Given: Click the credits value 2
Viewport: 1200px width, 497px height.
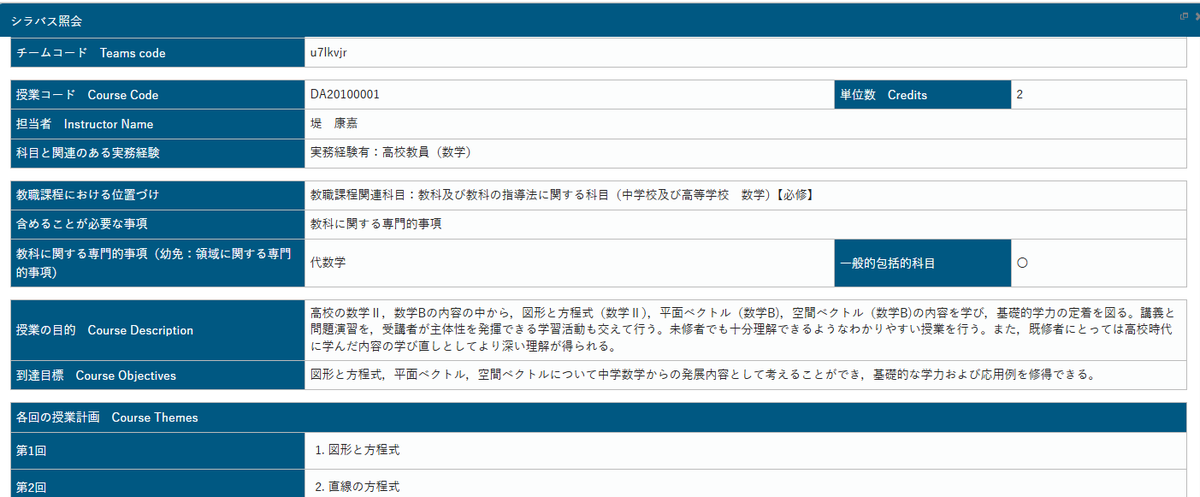Looking at the screenshot, I should [1019, 95].
